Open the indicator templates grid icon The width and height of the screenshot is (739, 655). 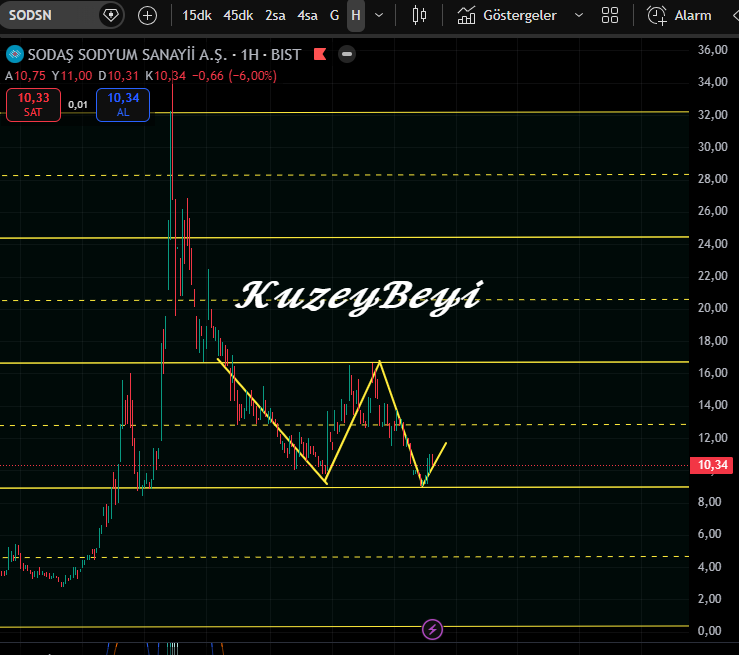[609, 16]
